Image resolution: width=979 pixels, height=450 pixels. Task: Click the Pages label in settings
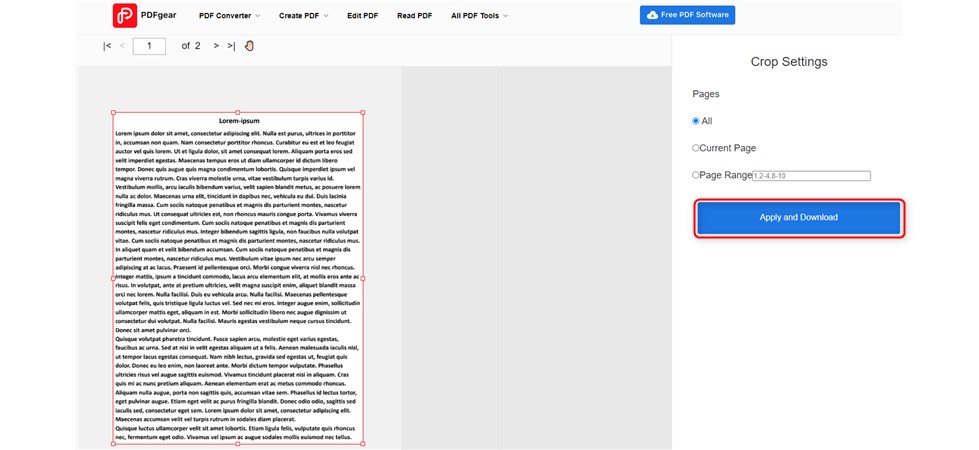(706, 94)
